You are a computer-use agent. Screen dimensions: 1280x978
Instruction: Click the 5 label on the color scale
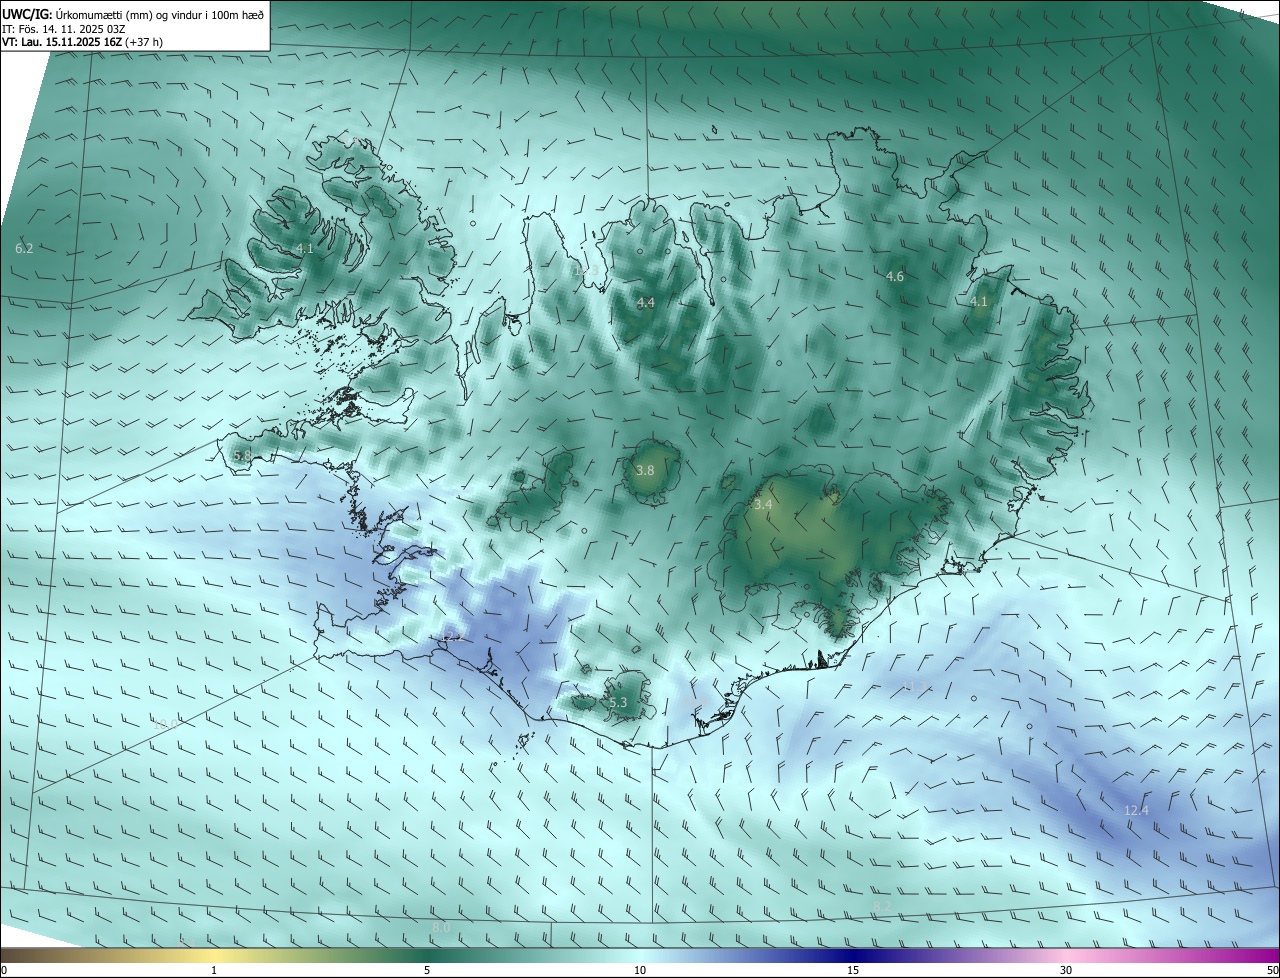click(x=427, y=970)
